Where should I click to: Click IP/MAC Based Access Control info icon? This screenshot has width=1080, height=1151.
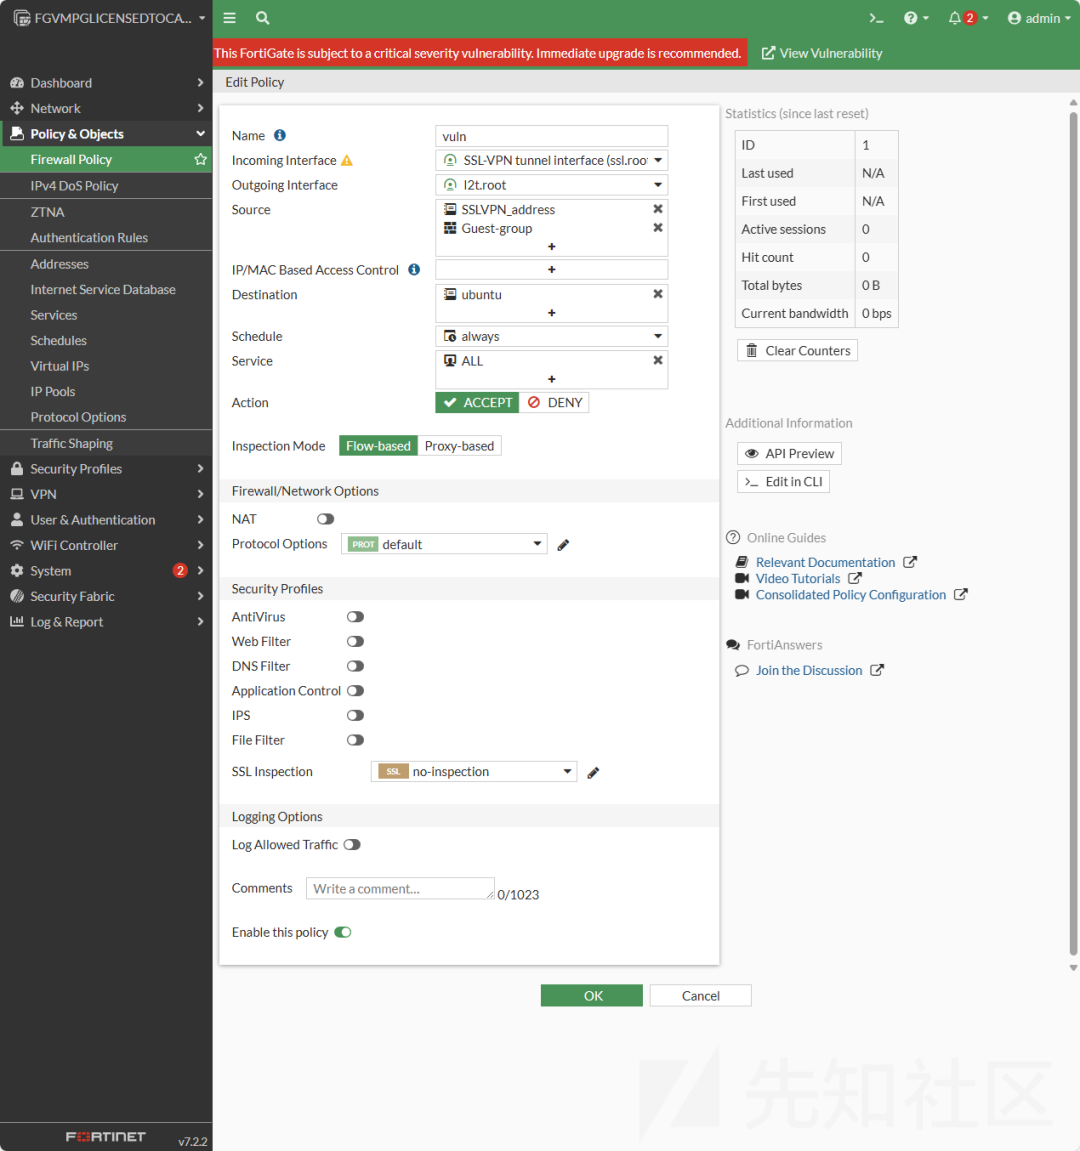pos(414,269)
